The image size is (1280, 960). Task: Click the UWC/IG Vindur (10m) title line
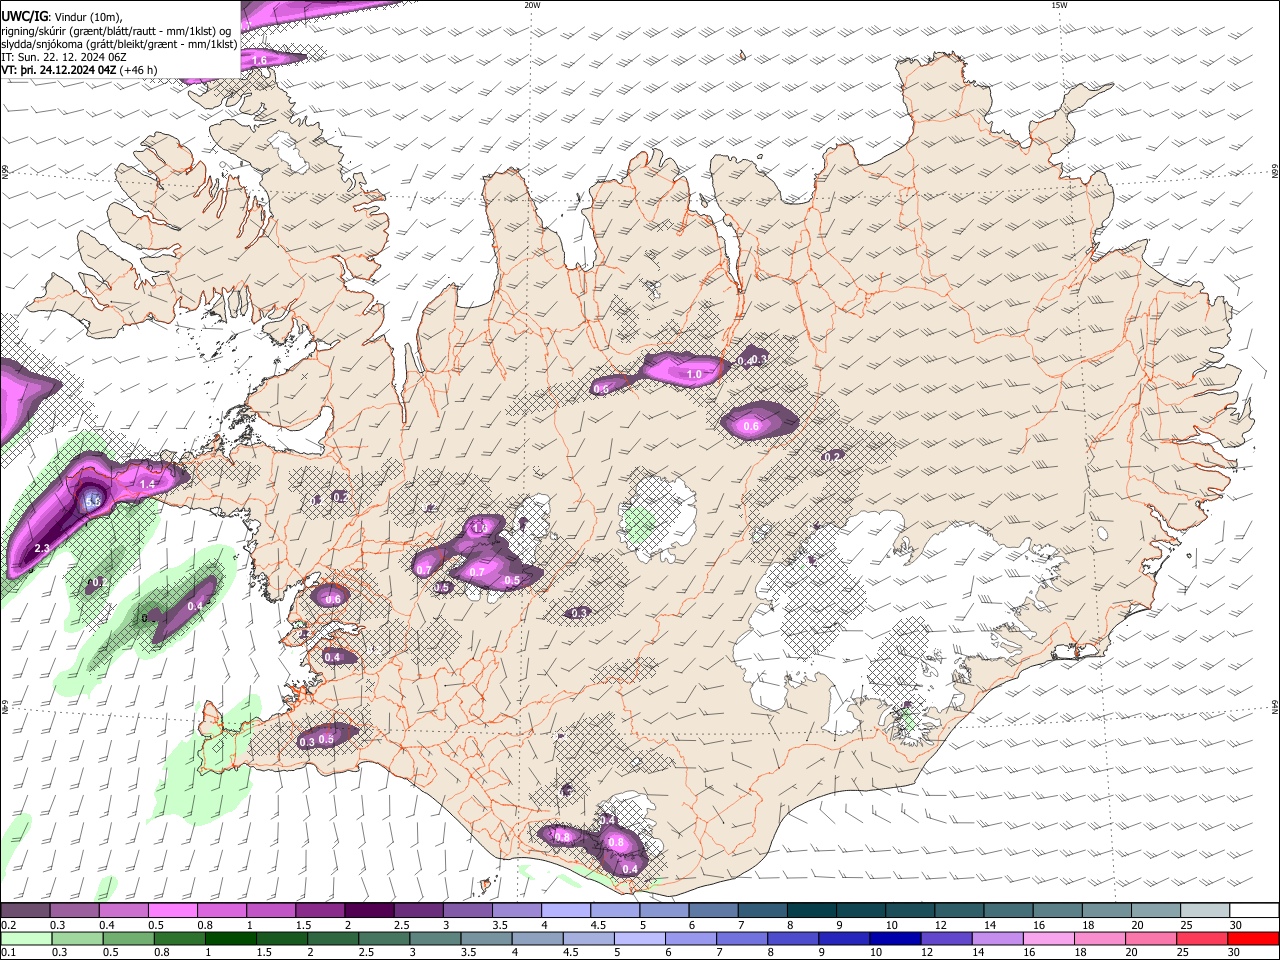(x=61, y=16)
